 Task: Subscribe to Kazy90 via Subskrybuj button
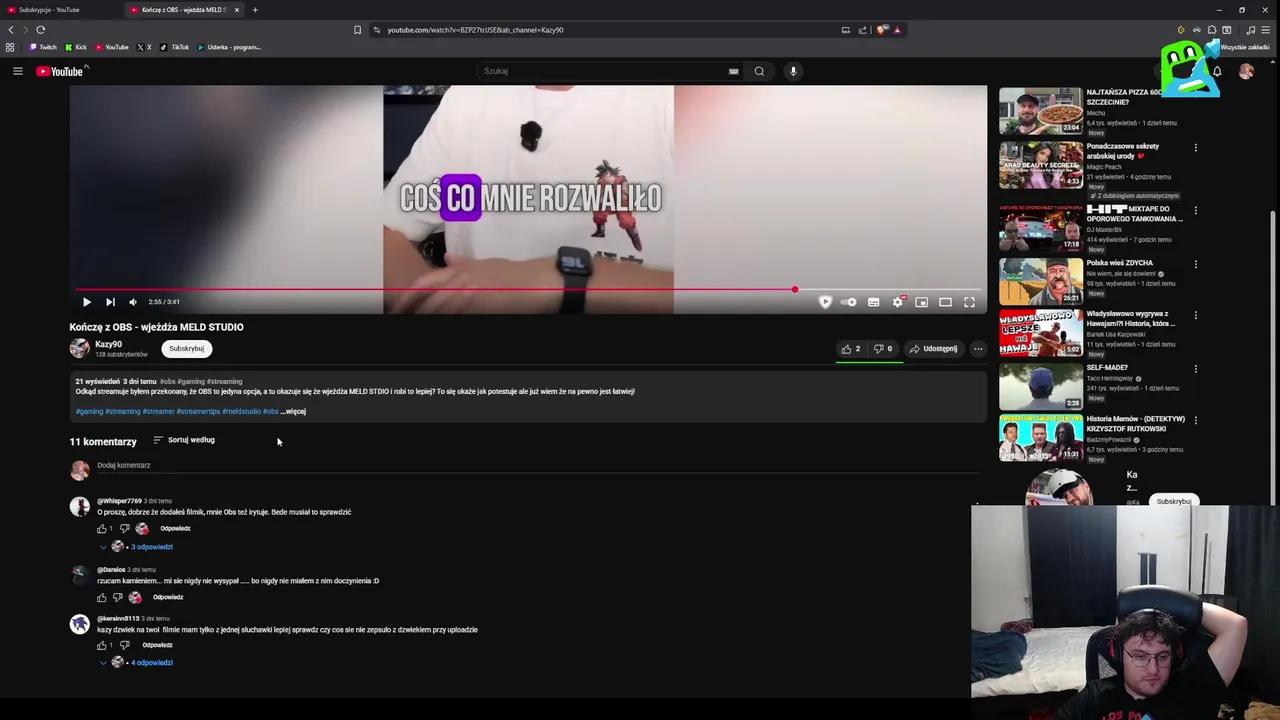coord(186,348)
